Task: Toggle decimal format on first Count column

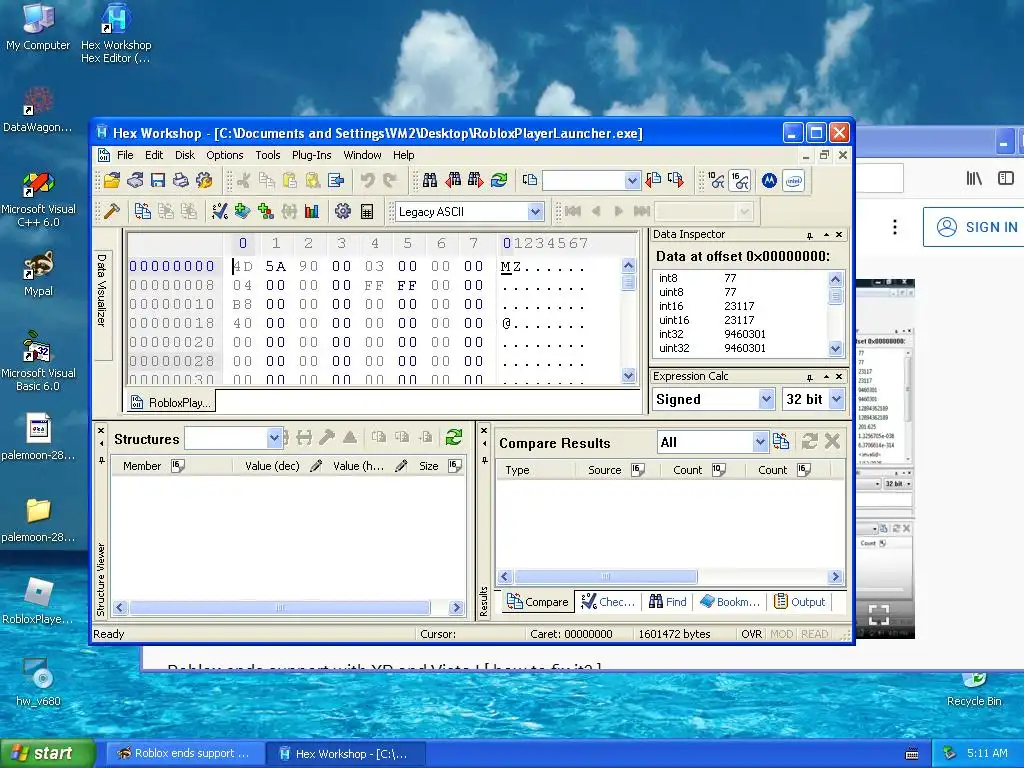Action: pyautogui.click(x=718, y=470)
